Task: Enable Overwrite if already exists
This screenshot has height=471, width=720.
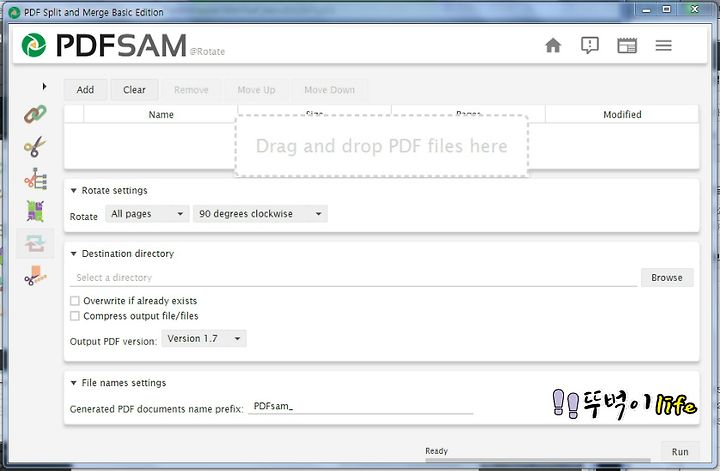Action: pos(75,301)
